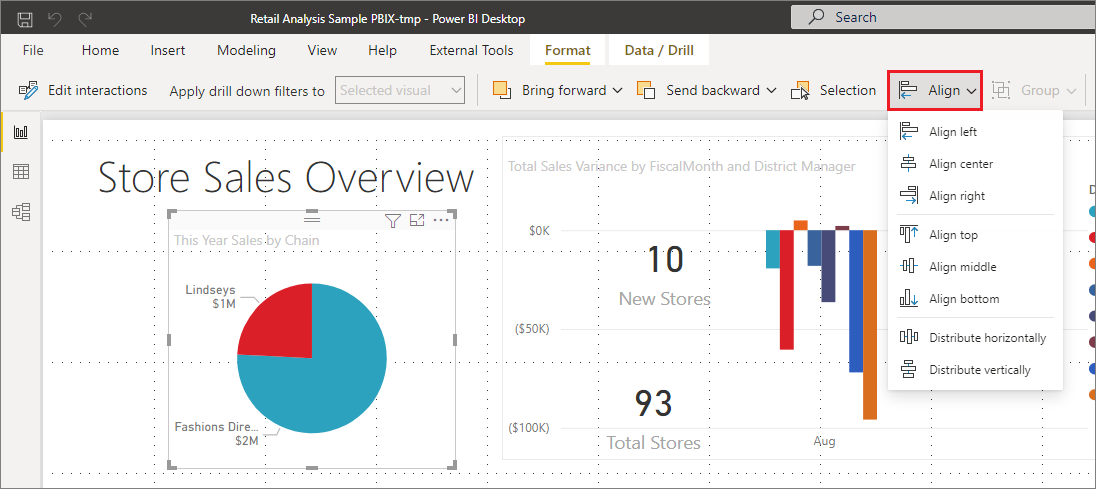The width and height of the screenshot is (1096, 489).
Task: Open the Selected visual combo box
Action: (400, 91)
